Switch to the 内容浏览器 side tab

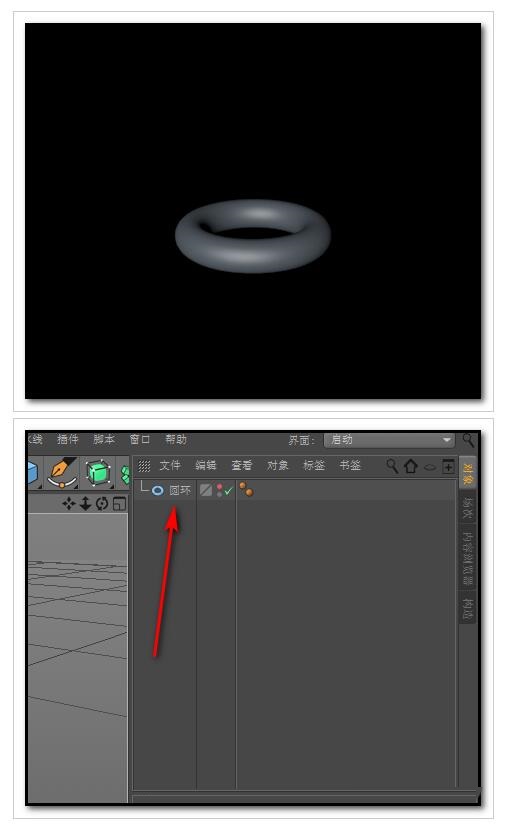coord(468,557)
